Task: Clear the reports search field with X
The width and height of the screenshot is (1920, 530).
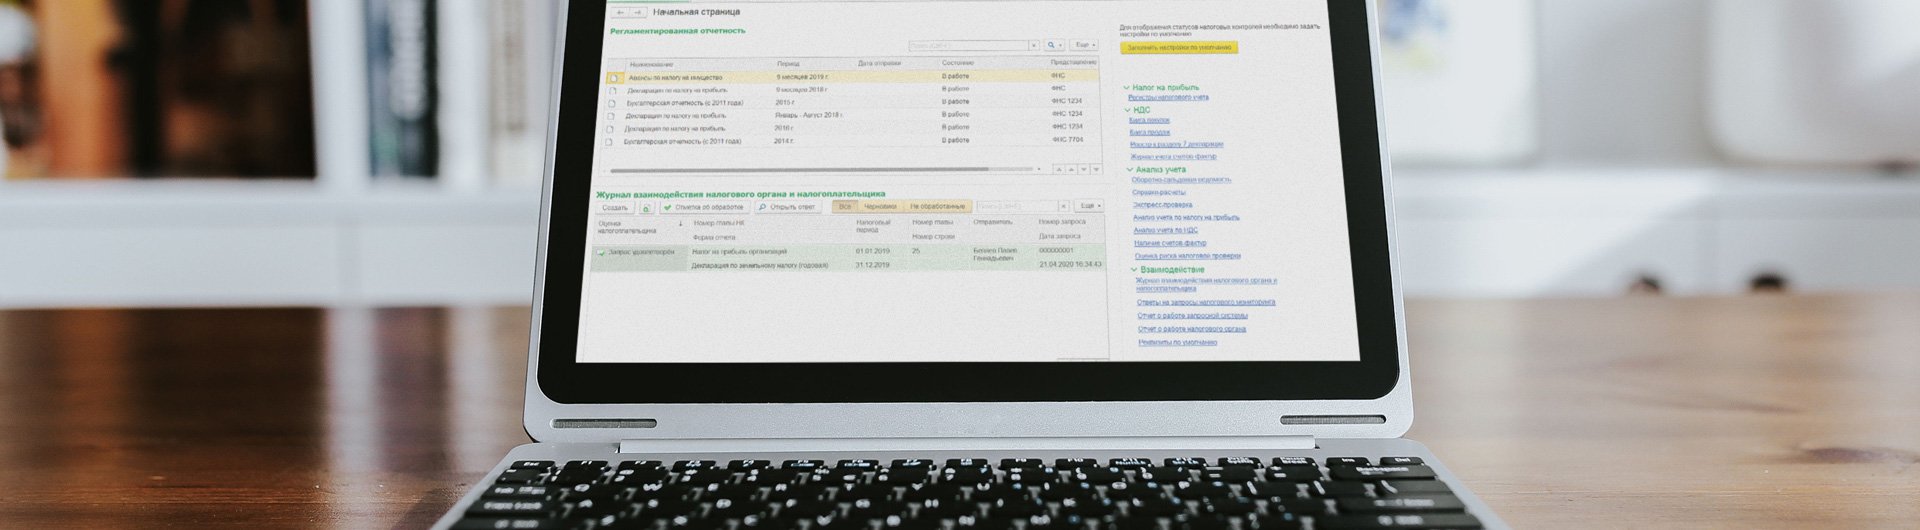Action: [x=1034, y=46]
